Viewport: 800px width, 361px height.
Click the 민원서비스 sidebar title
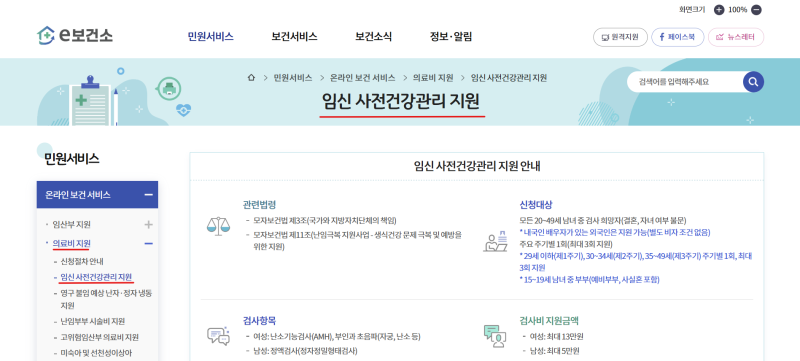pyautogui.click(x=72, y=159)
